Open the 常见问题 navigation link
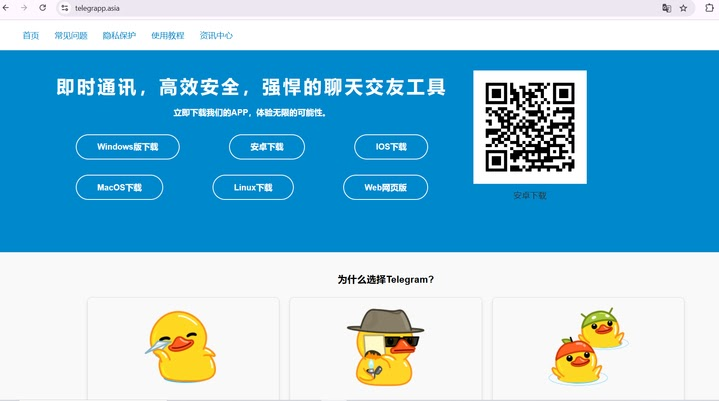719x401 pixels. tap(71, 35)
